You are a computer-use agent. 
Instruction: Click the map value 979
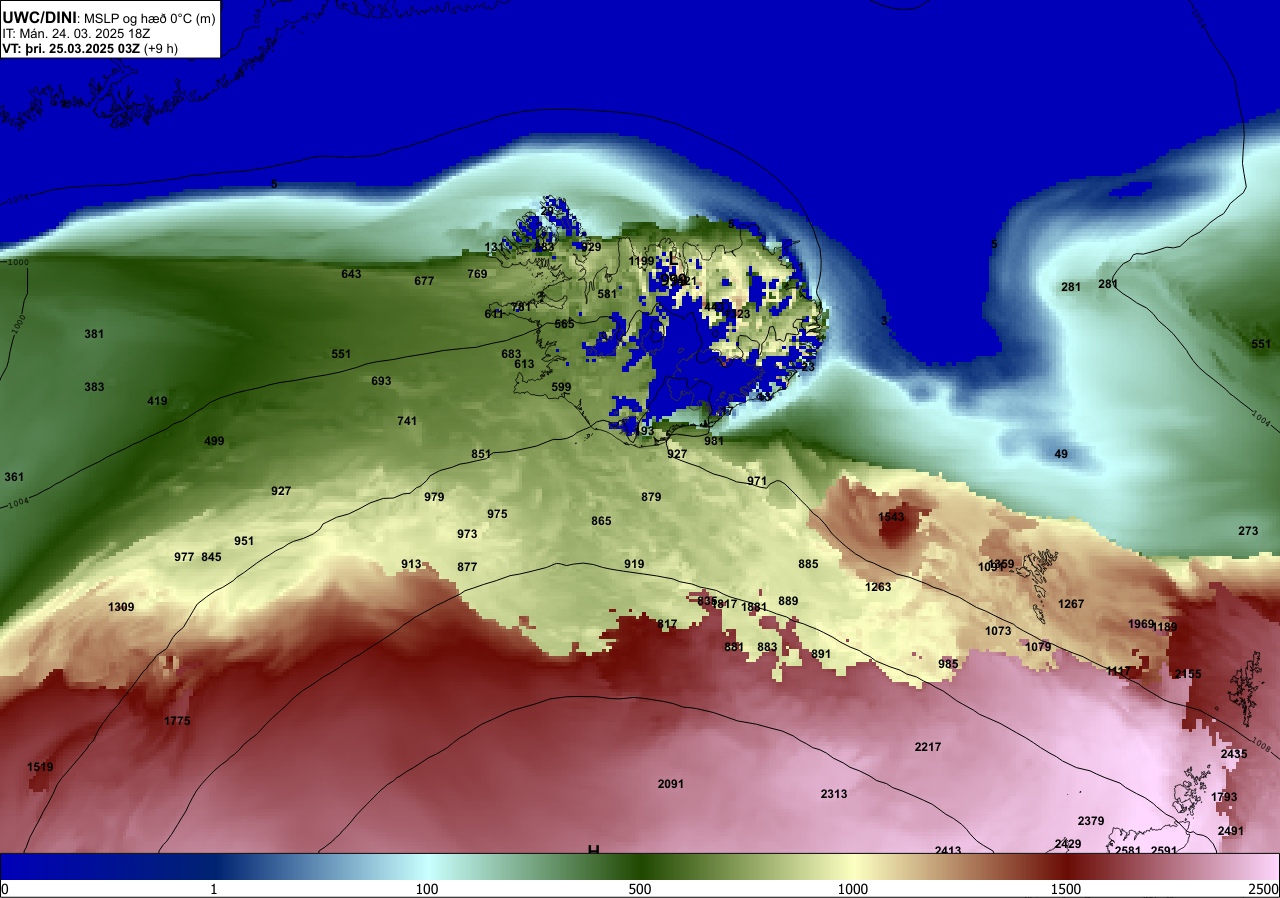[x=434, y=497]
